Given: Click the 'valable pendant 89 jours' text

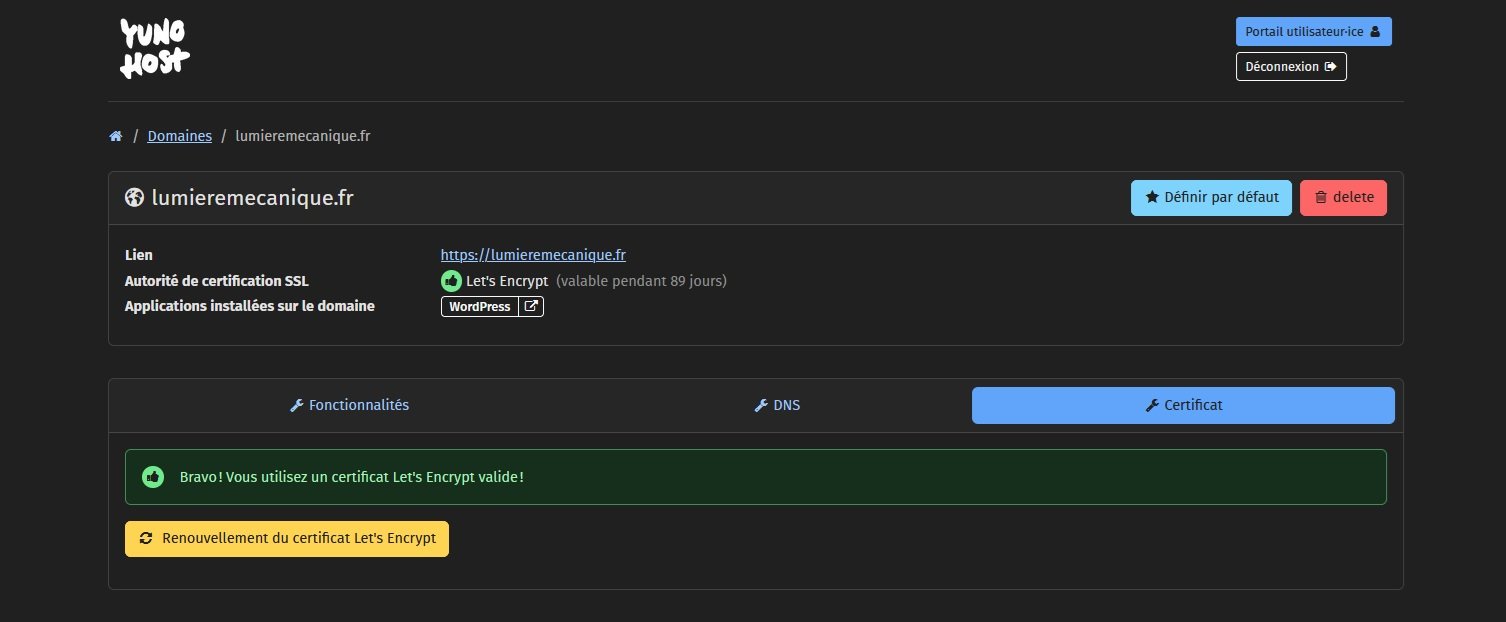Looking at the screenshot, I should coord(642,281).
